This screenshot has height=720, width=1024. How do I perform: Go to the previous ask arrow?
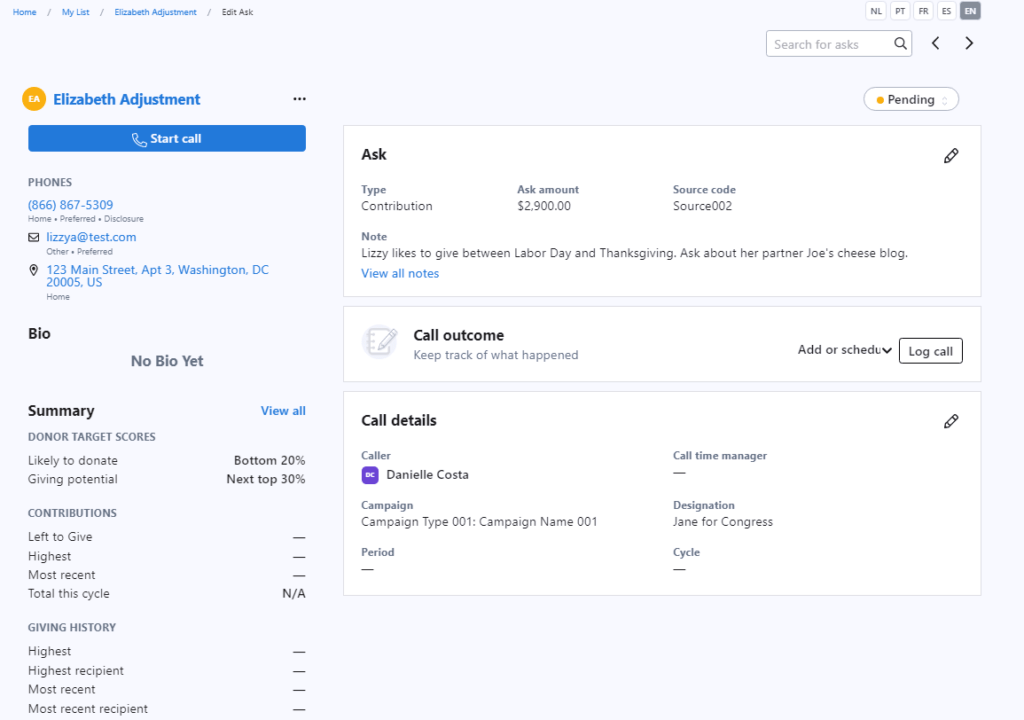(x=935, y=43)
